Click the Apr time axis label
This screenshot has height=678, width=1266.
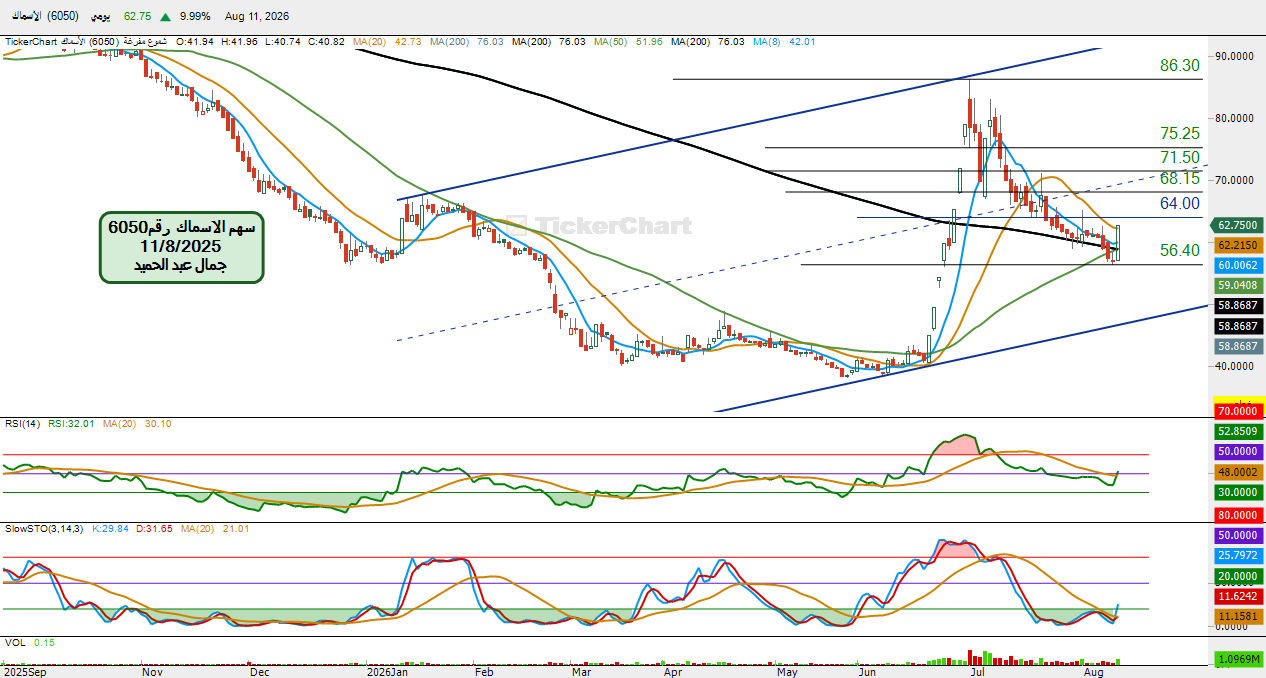[675, 673]
